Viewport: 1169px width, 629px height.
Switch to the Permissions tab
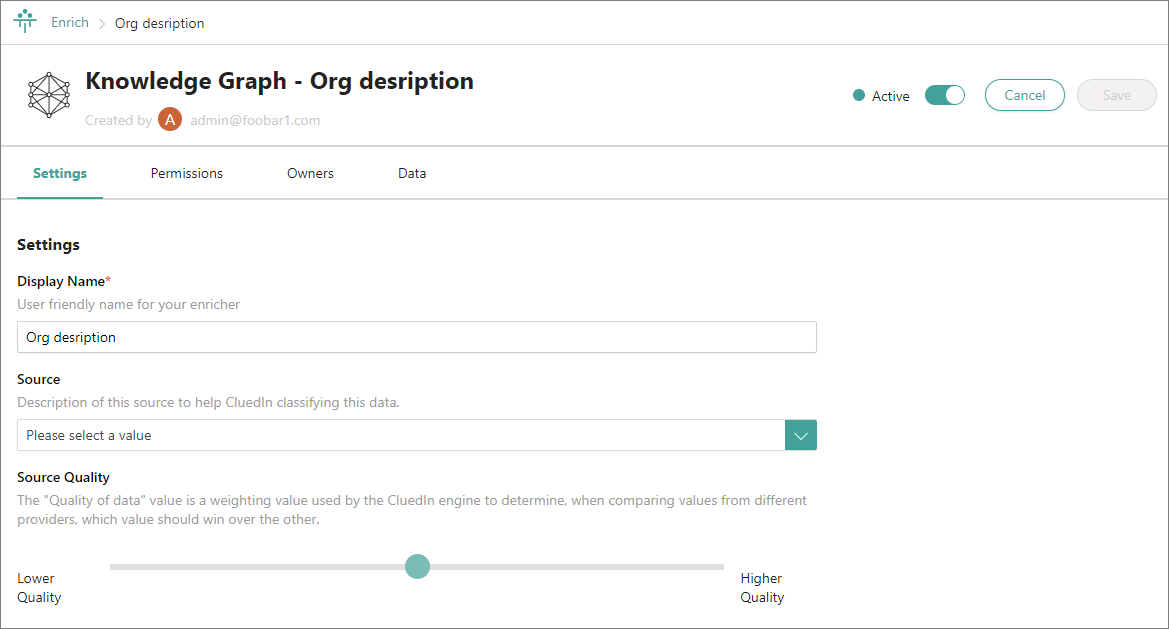[x=186, y=172]
